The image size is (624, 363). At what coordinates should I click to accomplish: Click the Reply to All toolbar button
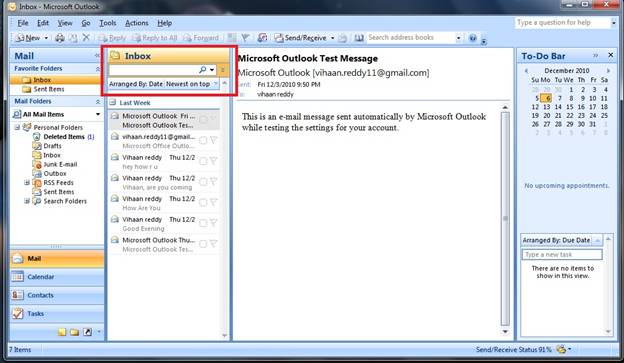155,38
